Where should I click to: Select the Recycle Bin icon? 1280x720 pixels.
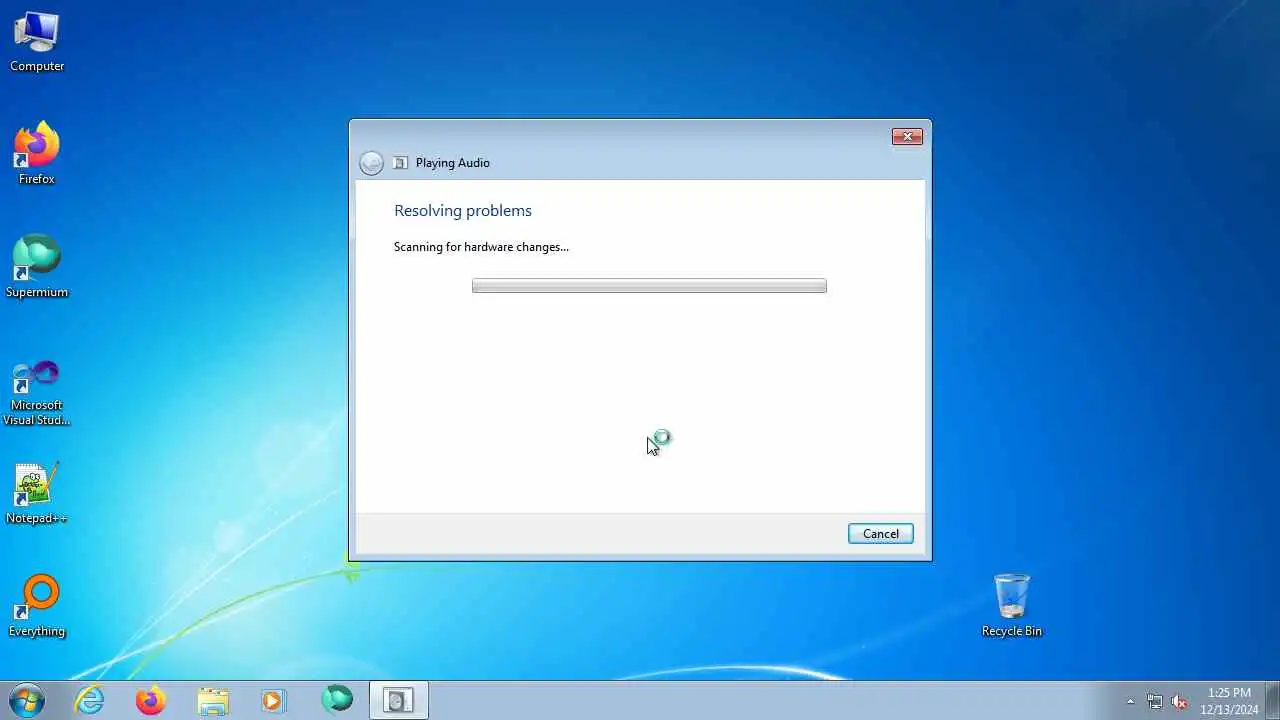(x=1011, y=606)
